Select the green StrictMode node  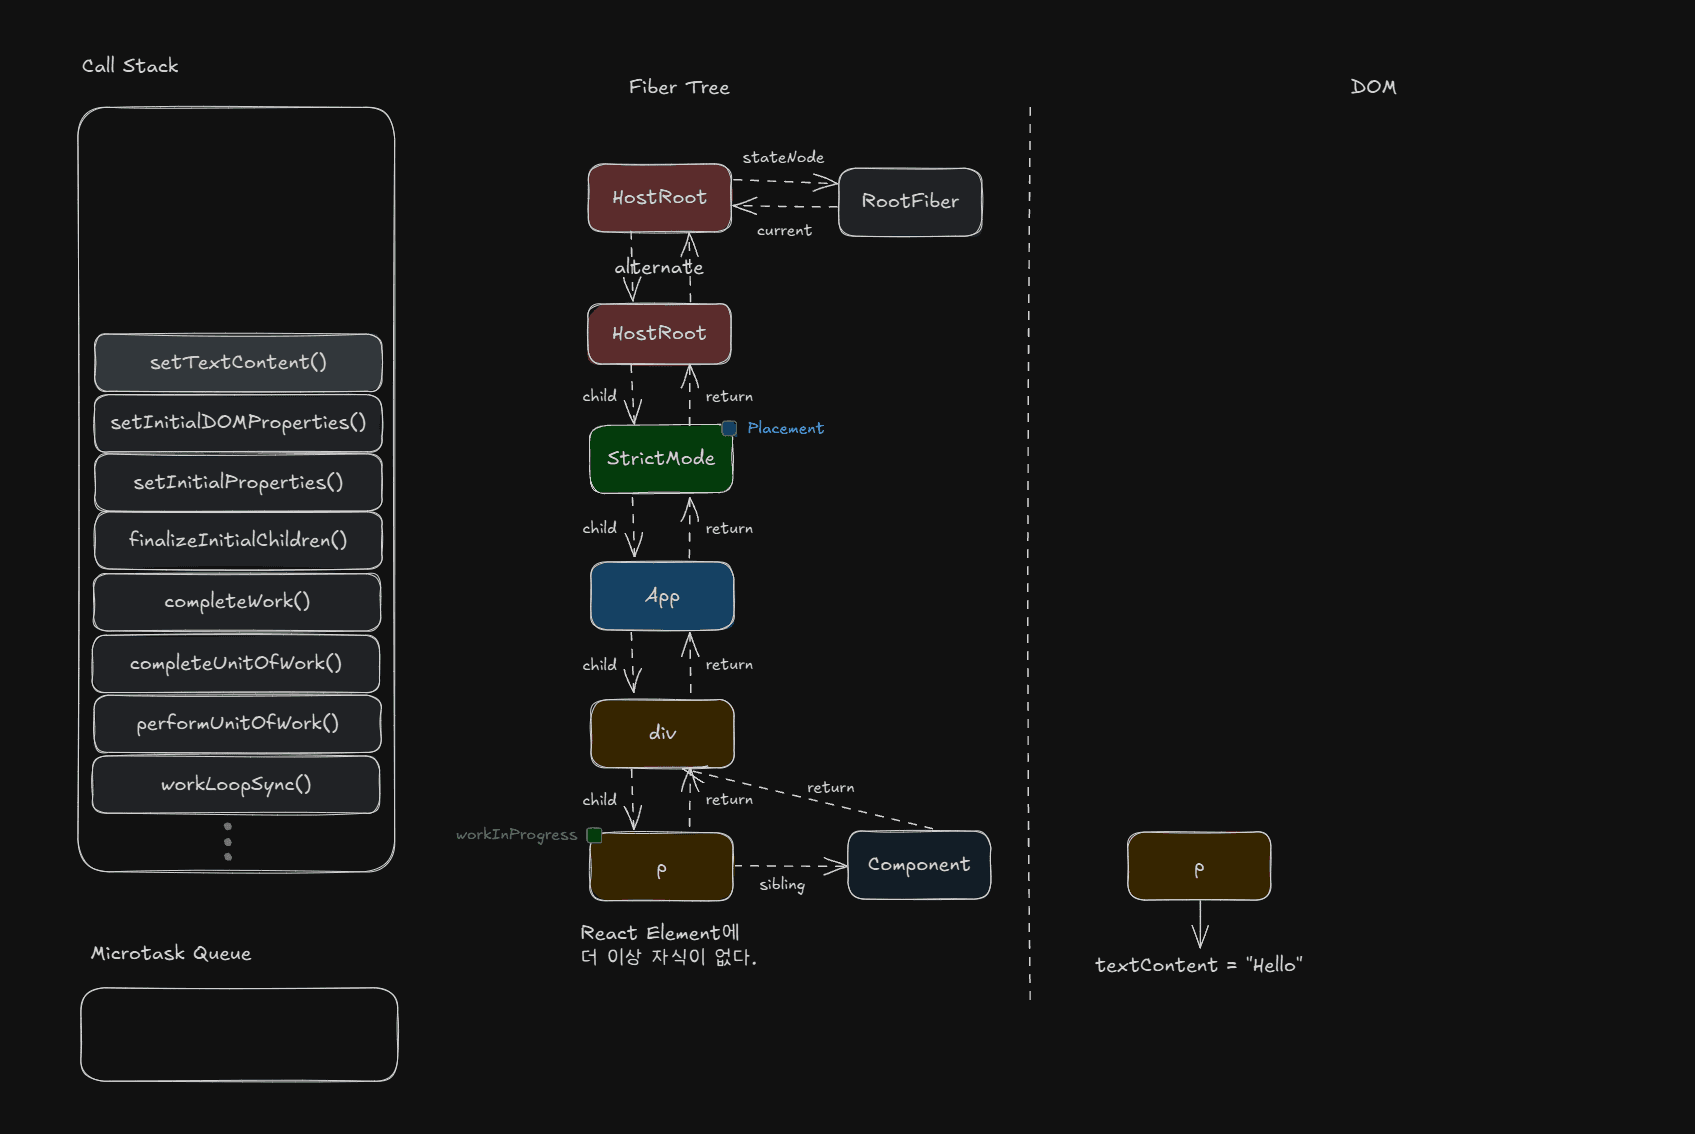[x=660, y=459]
